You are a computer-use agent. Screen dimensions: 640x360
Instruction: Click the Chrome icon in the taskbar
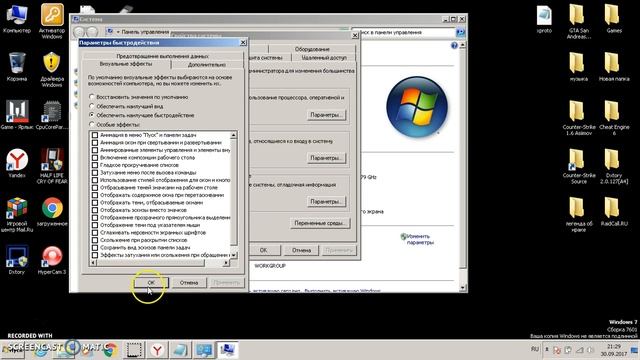click(x=109, y=350)
